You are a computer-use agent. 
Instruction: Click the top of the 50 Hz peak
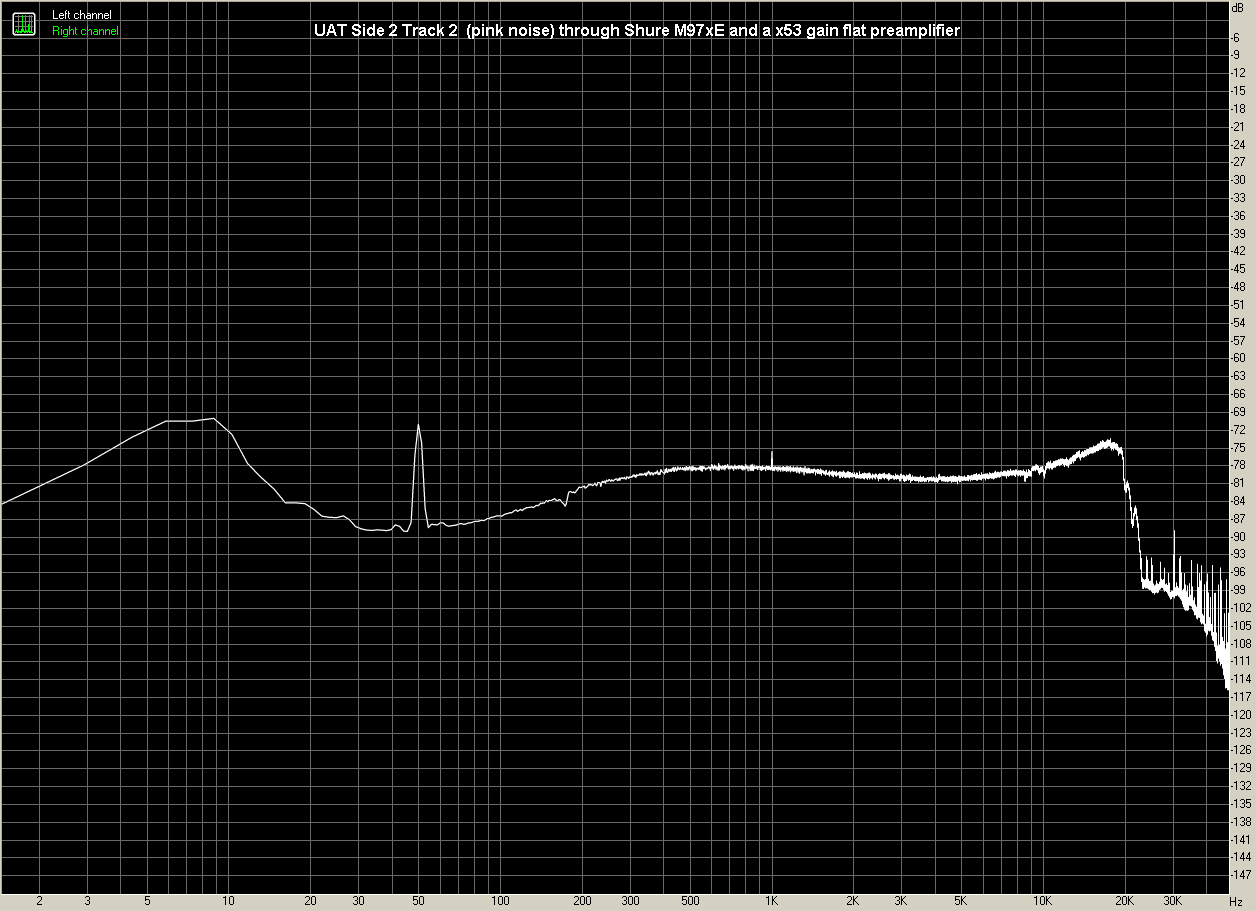click(x=418, y=426)
